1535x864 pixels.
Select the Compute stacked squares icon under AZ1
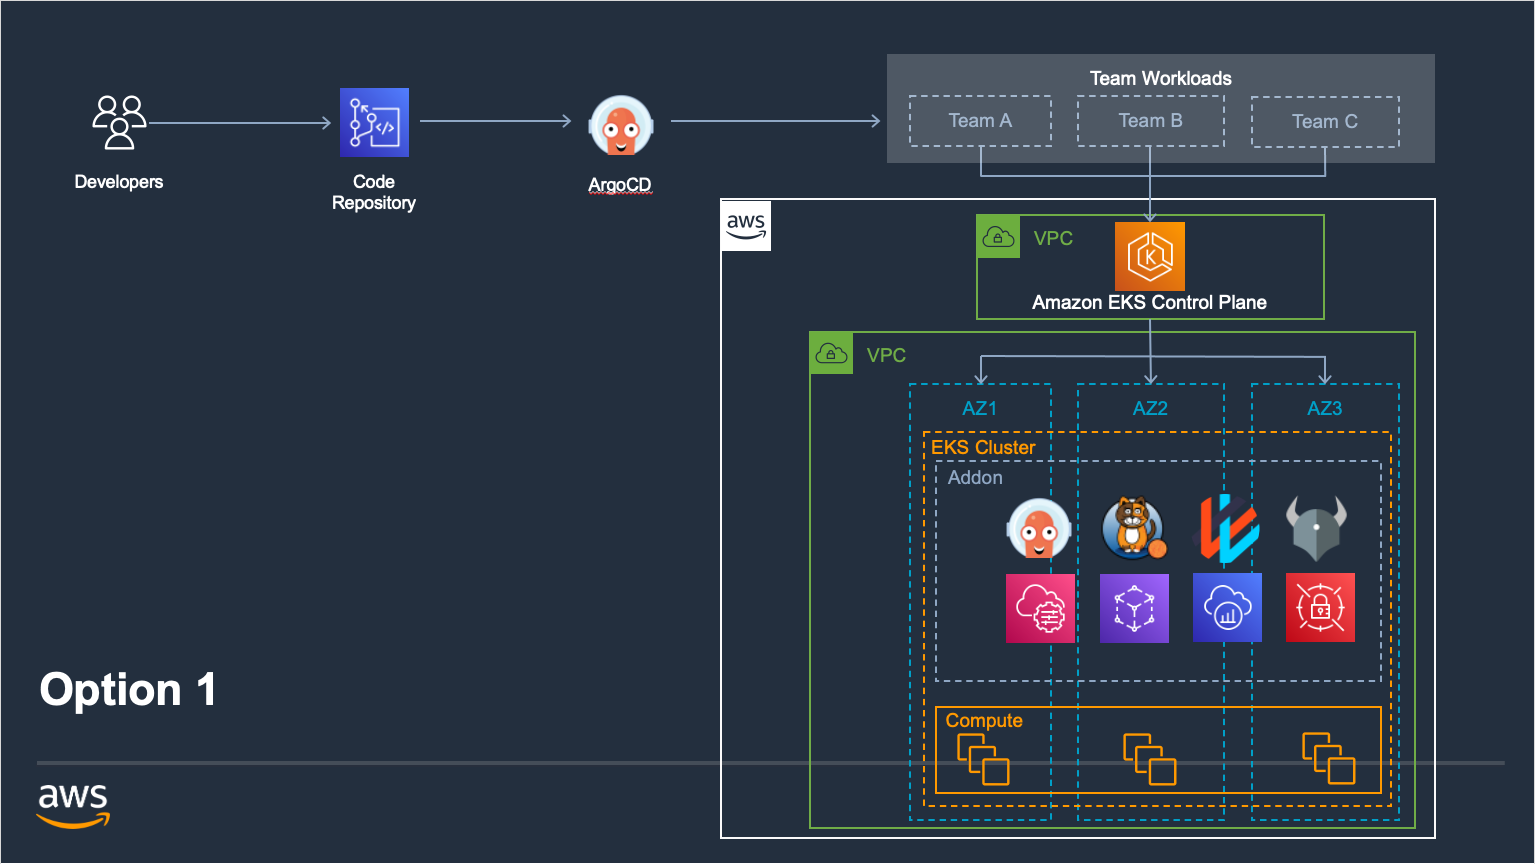[984, 760]
